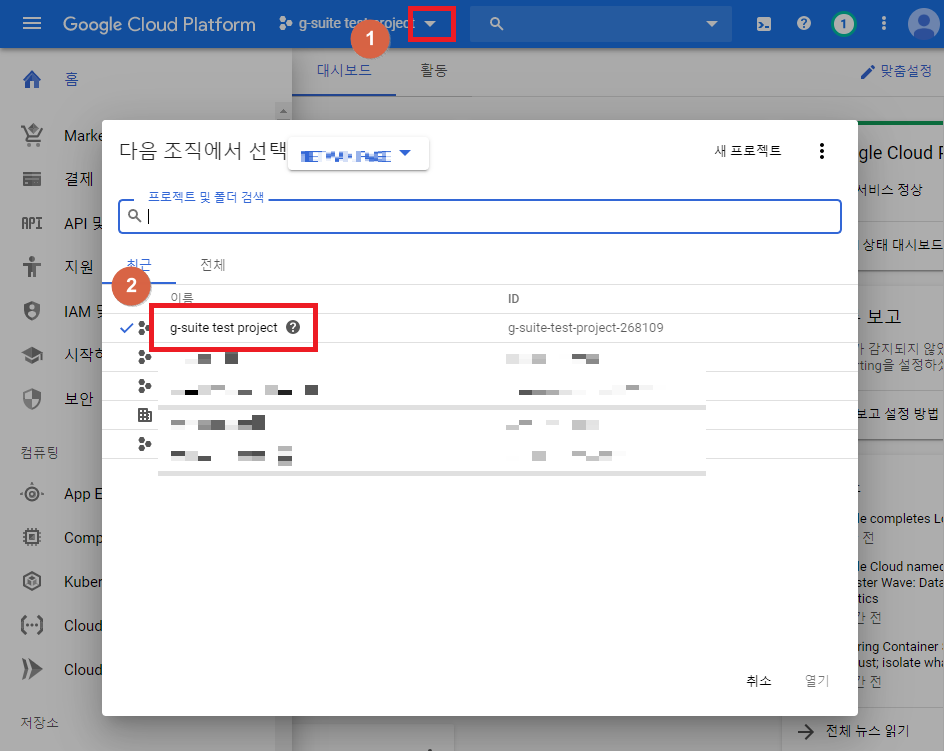Screen dimensions: 944x751
Task: Select g-suite test project row
Action: pyautogui.click(x=480, y=328)
